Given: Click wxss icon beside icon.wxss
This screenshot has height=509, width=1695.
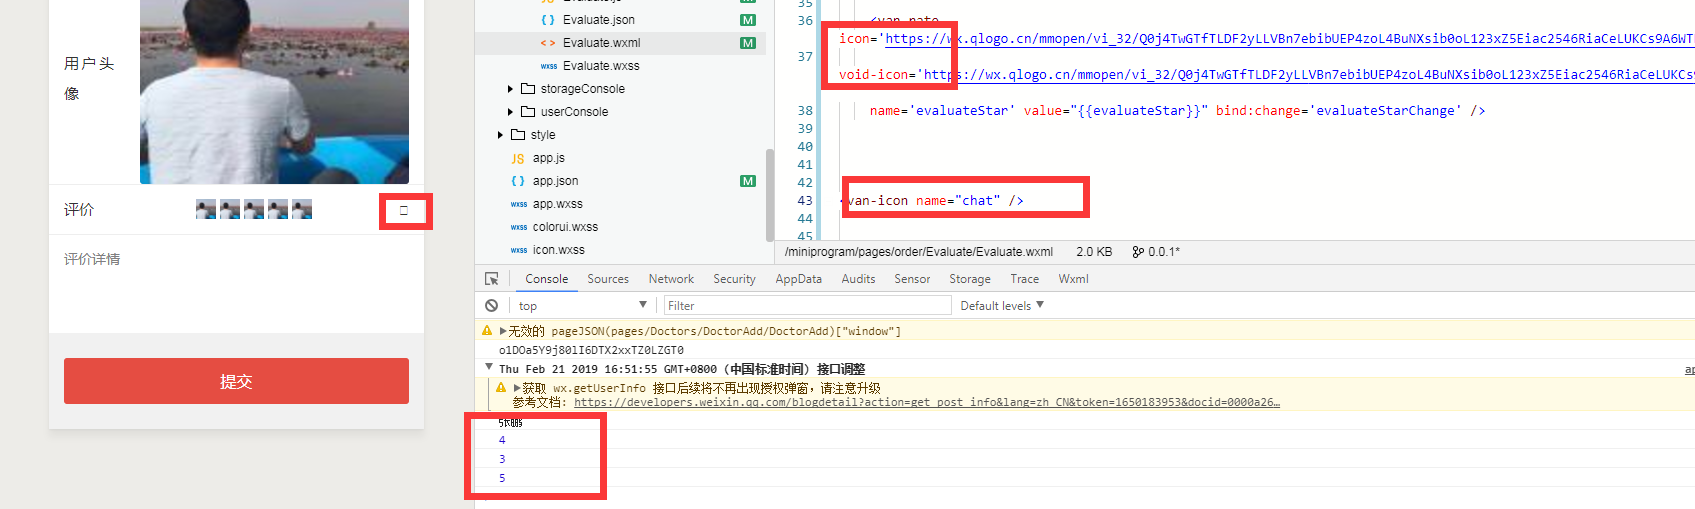Looking at the screenshot, I should click(x=519, y=250).
